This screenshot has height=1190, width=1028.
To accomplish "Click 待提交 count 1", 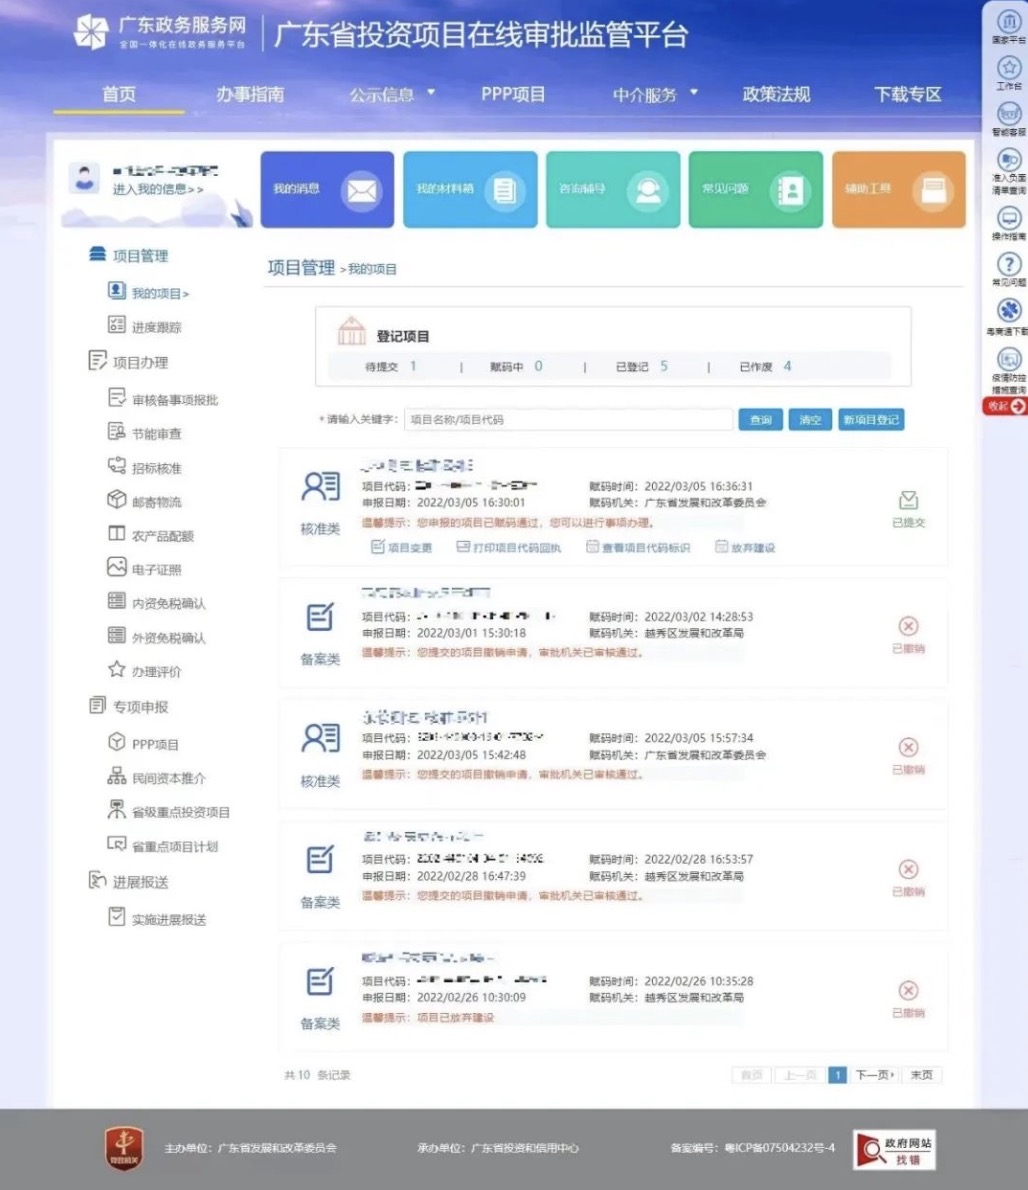I will (x=413, y=366).
